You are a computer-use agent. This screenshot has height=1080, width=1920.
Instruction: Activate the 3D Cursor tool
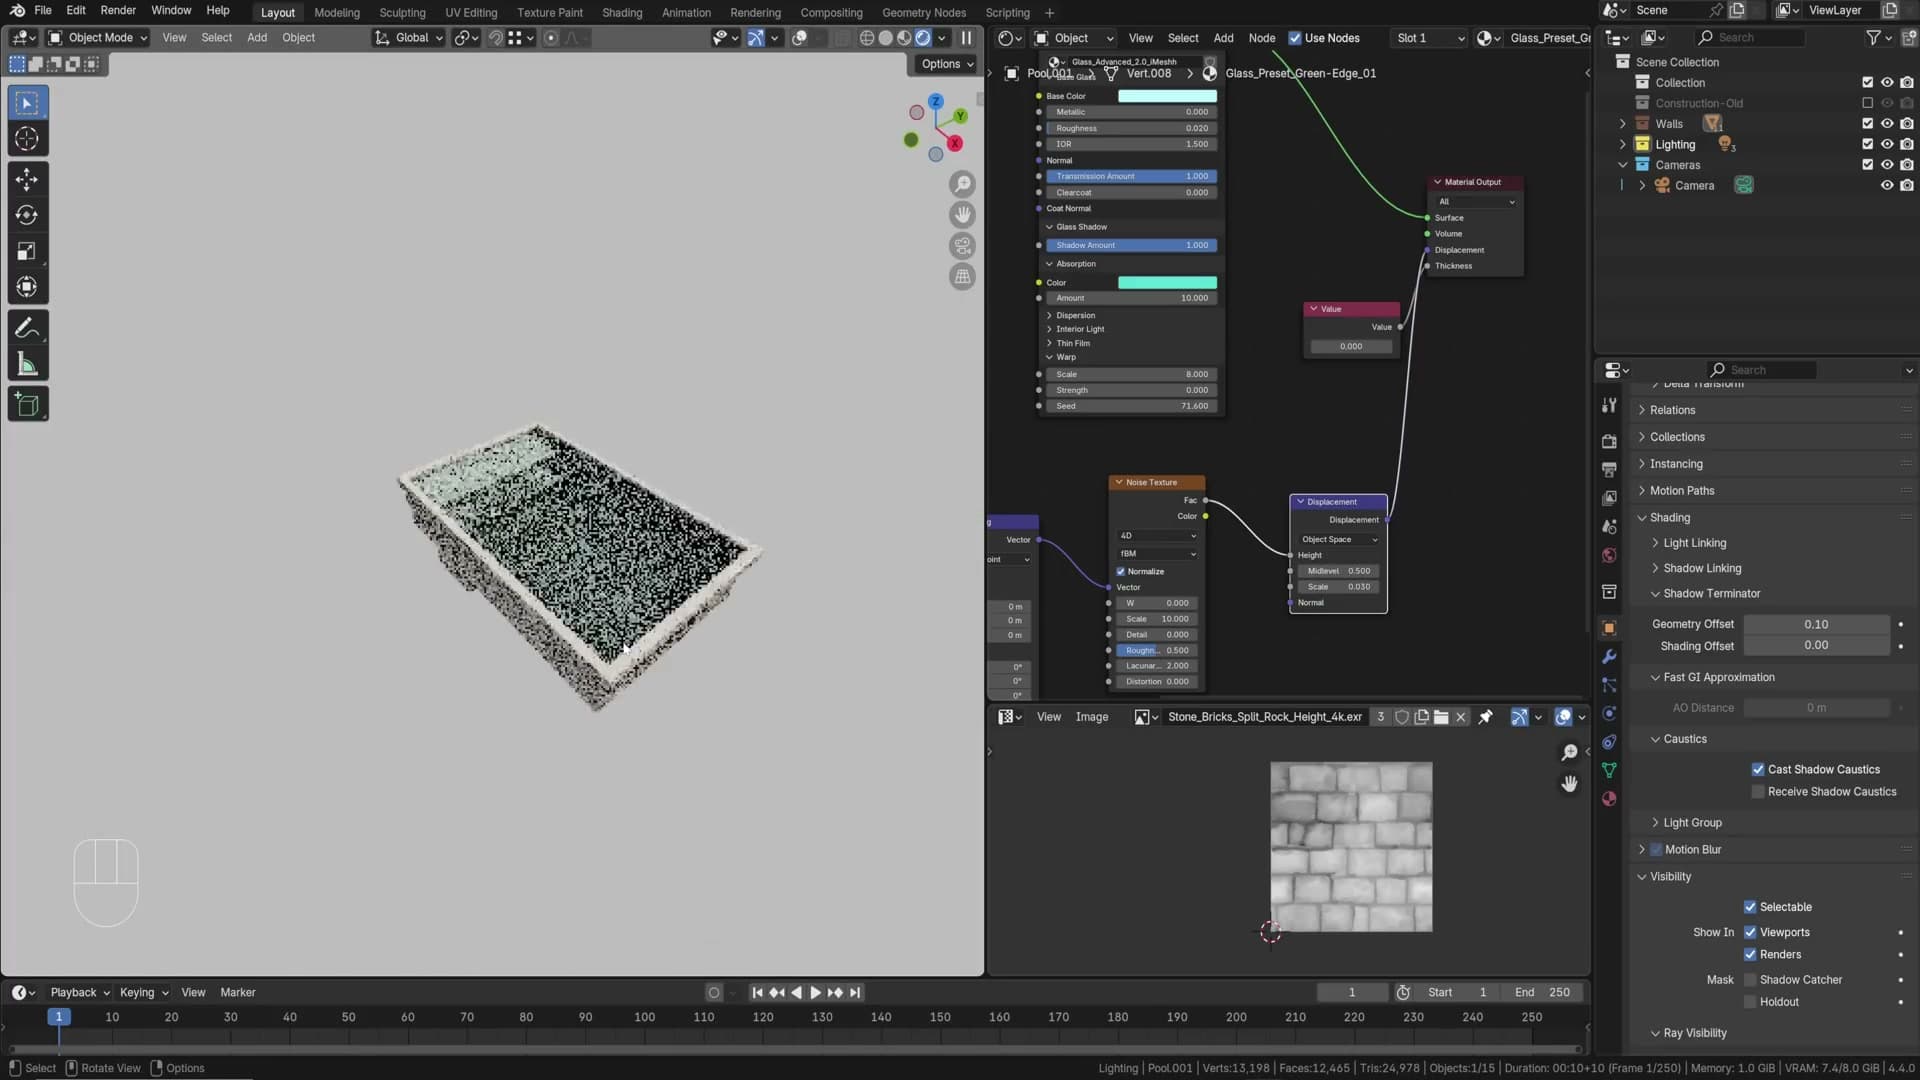27,139
